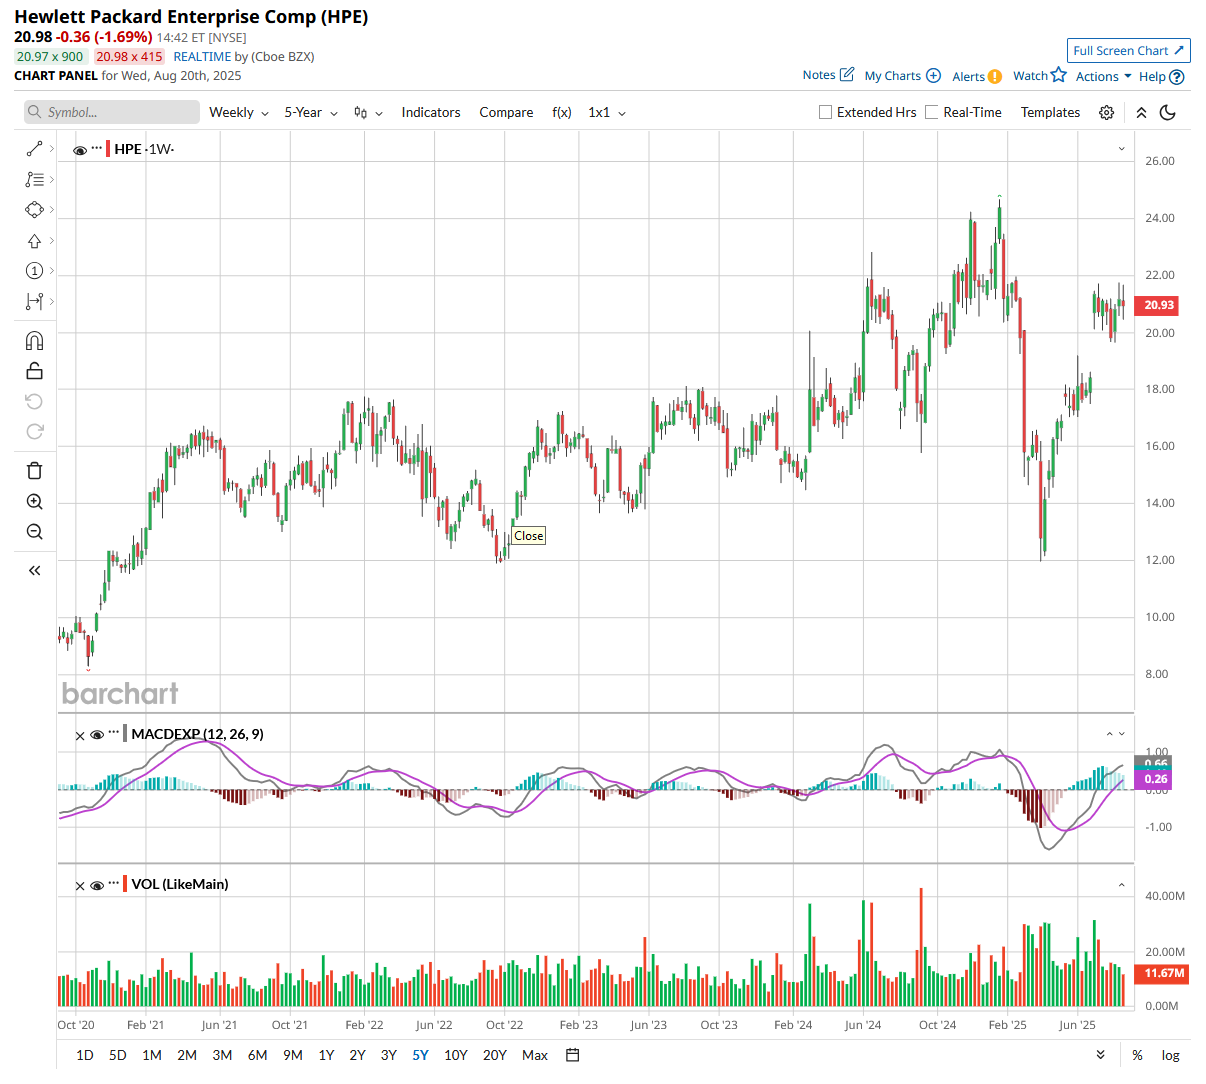
Task: Open the Templates menu
Action: tap(1050, 113)
